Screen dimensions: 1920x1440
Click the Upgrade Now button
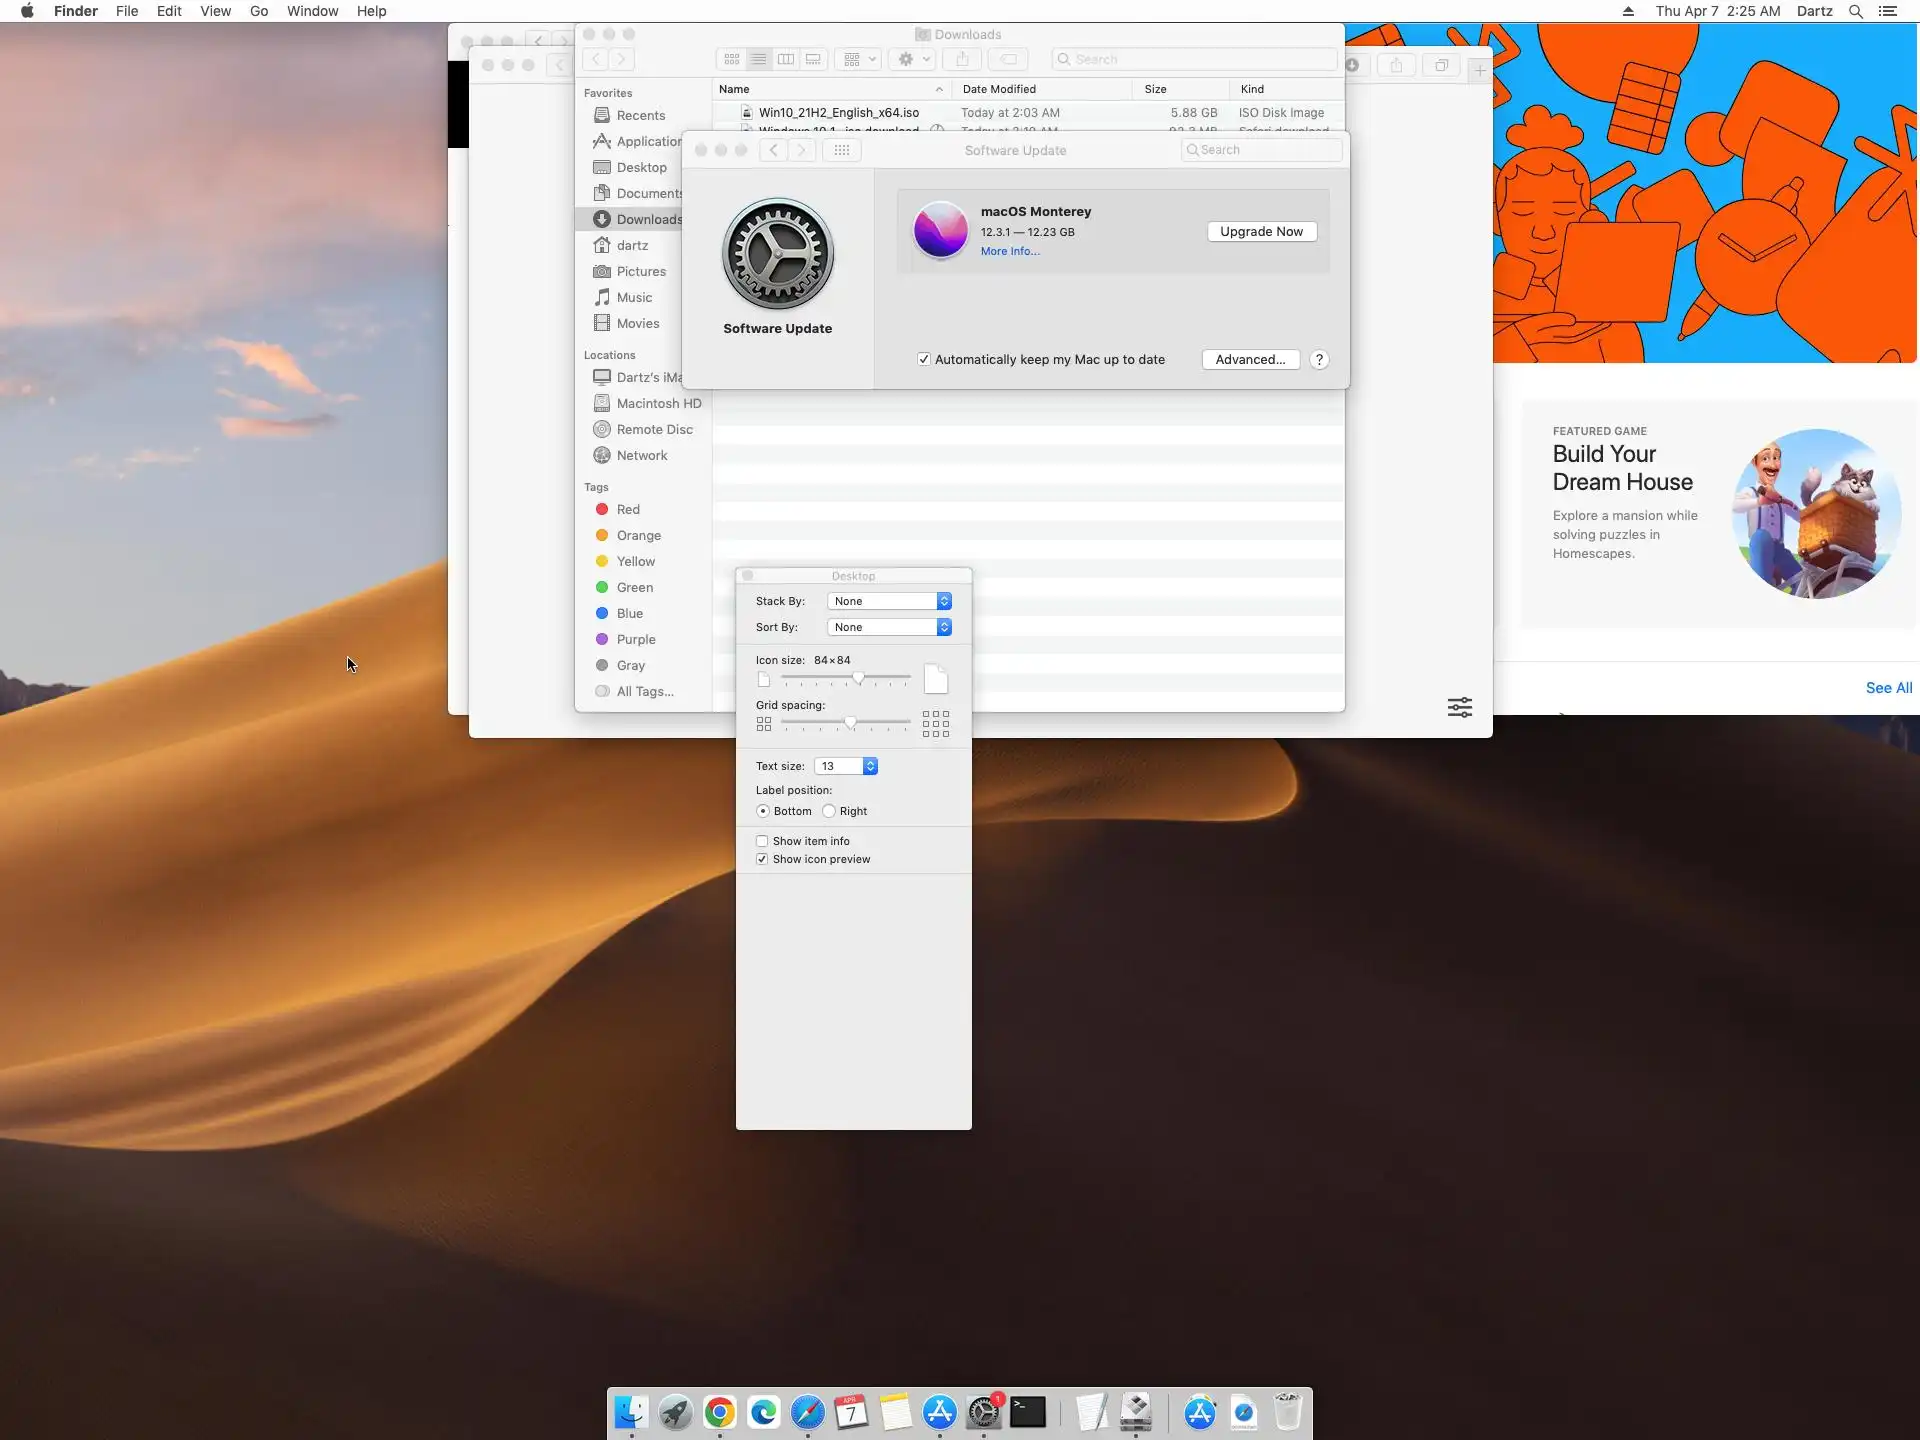[x=1261, y=231]
